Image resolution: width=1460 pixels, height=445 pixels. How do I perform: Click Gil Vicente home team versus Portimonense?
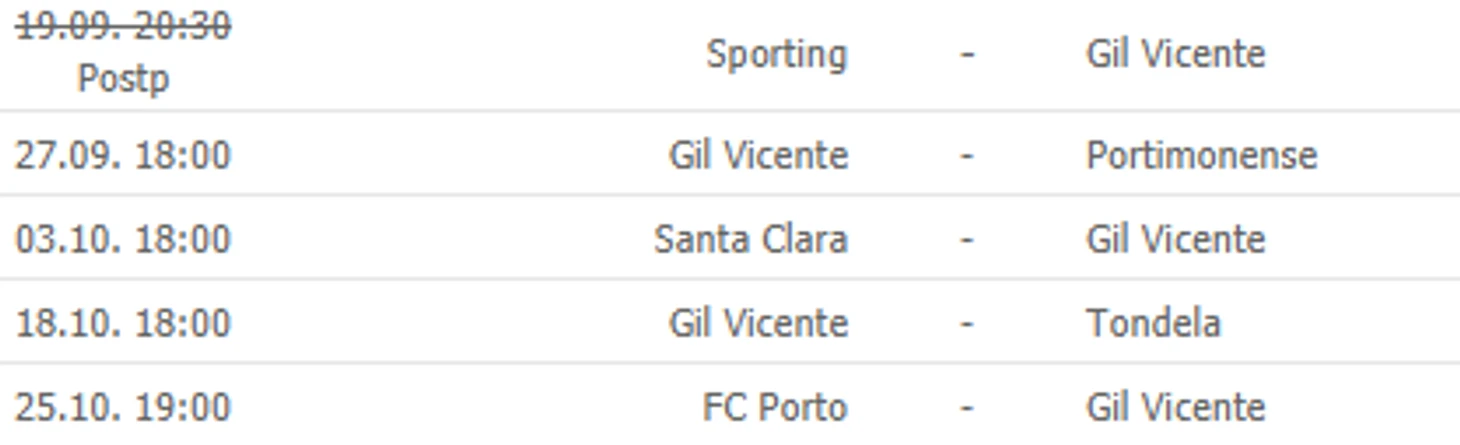coord(758,155)
